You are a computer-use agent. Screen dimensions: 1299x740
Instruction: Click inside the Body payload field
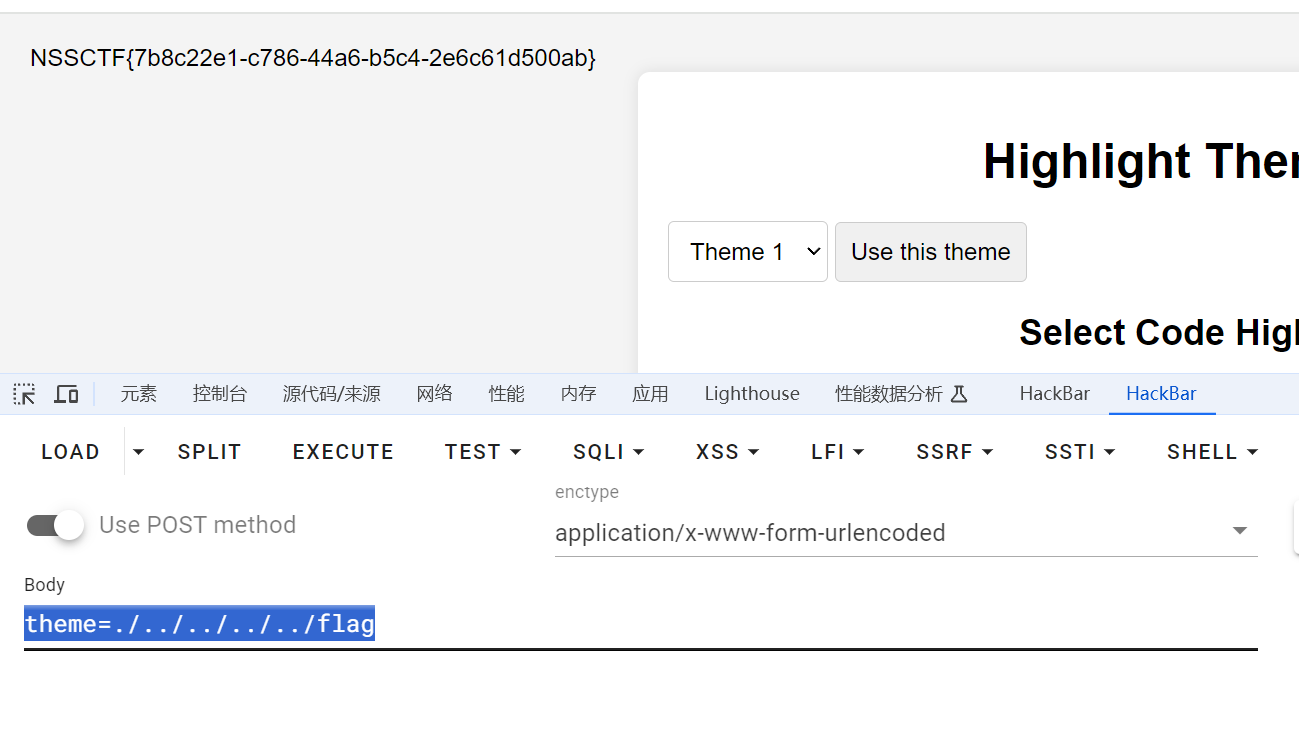pos(199,623)
